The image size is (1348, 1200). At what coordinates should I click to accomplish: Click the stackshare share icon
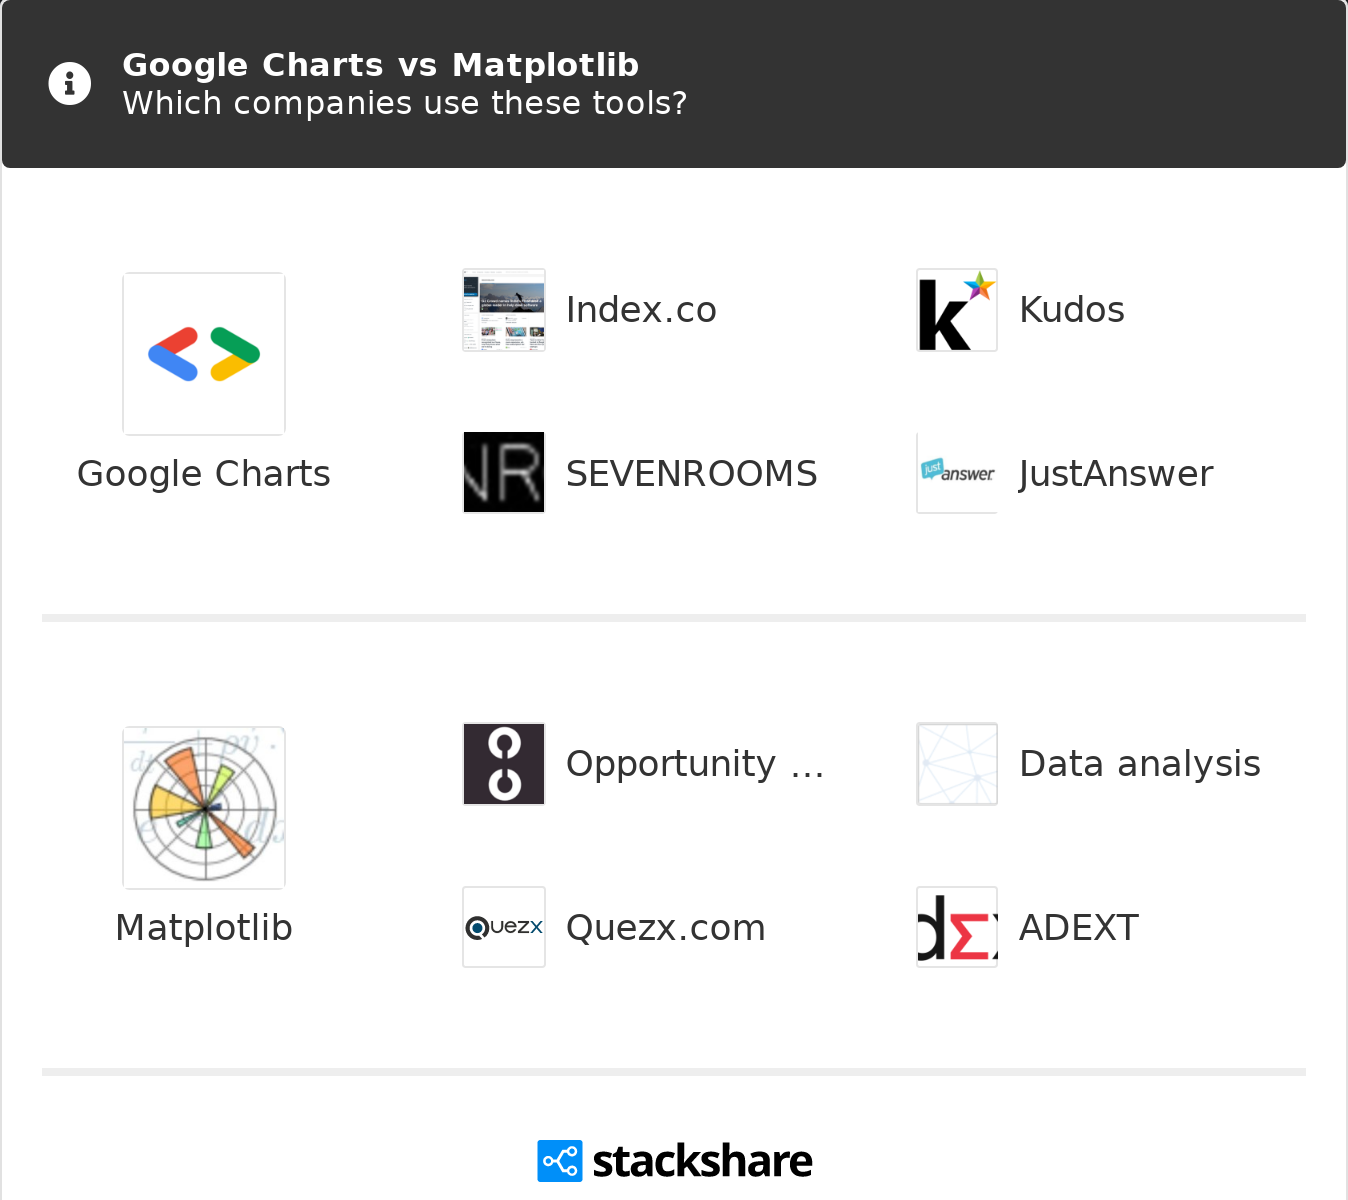[x=559, y=1161]
